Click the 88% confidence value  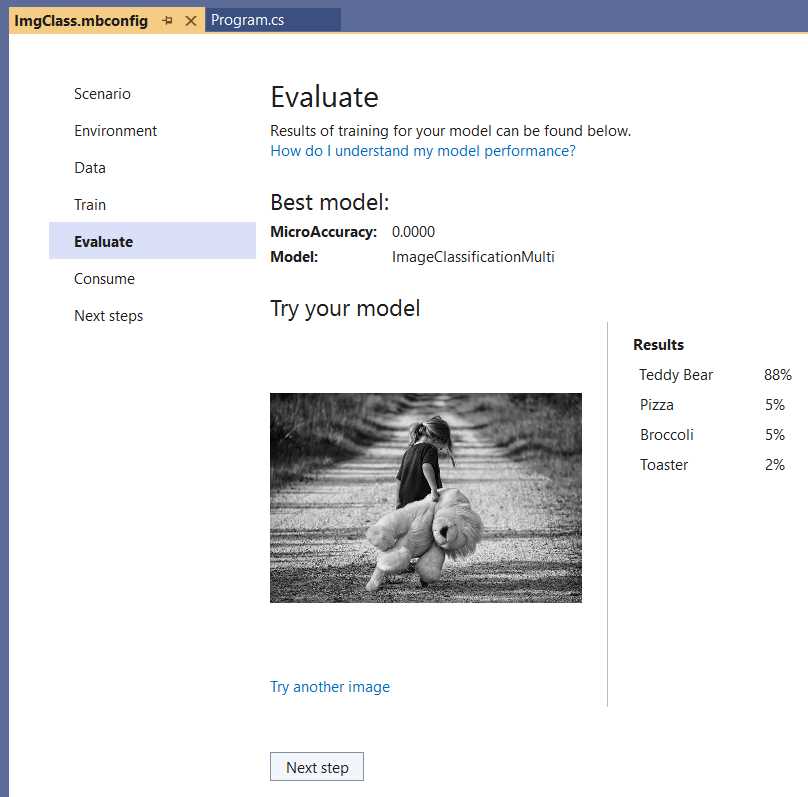[x=778, y=375]
